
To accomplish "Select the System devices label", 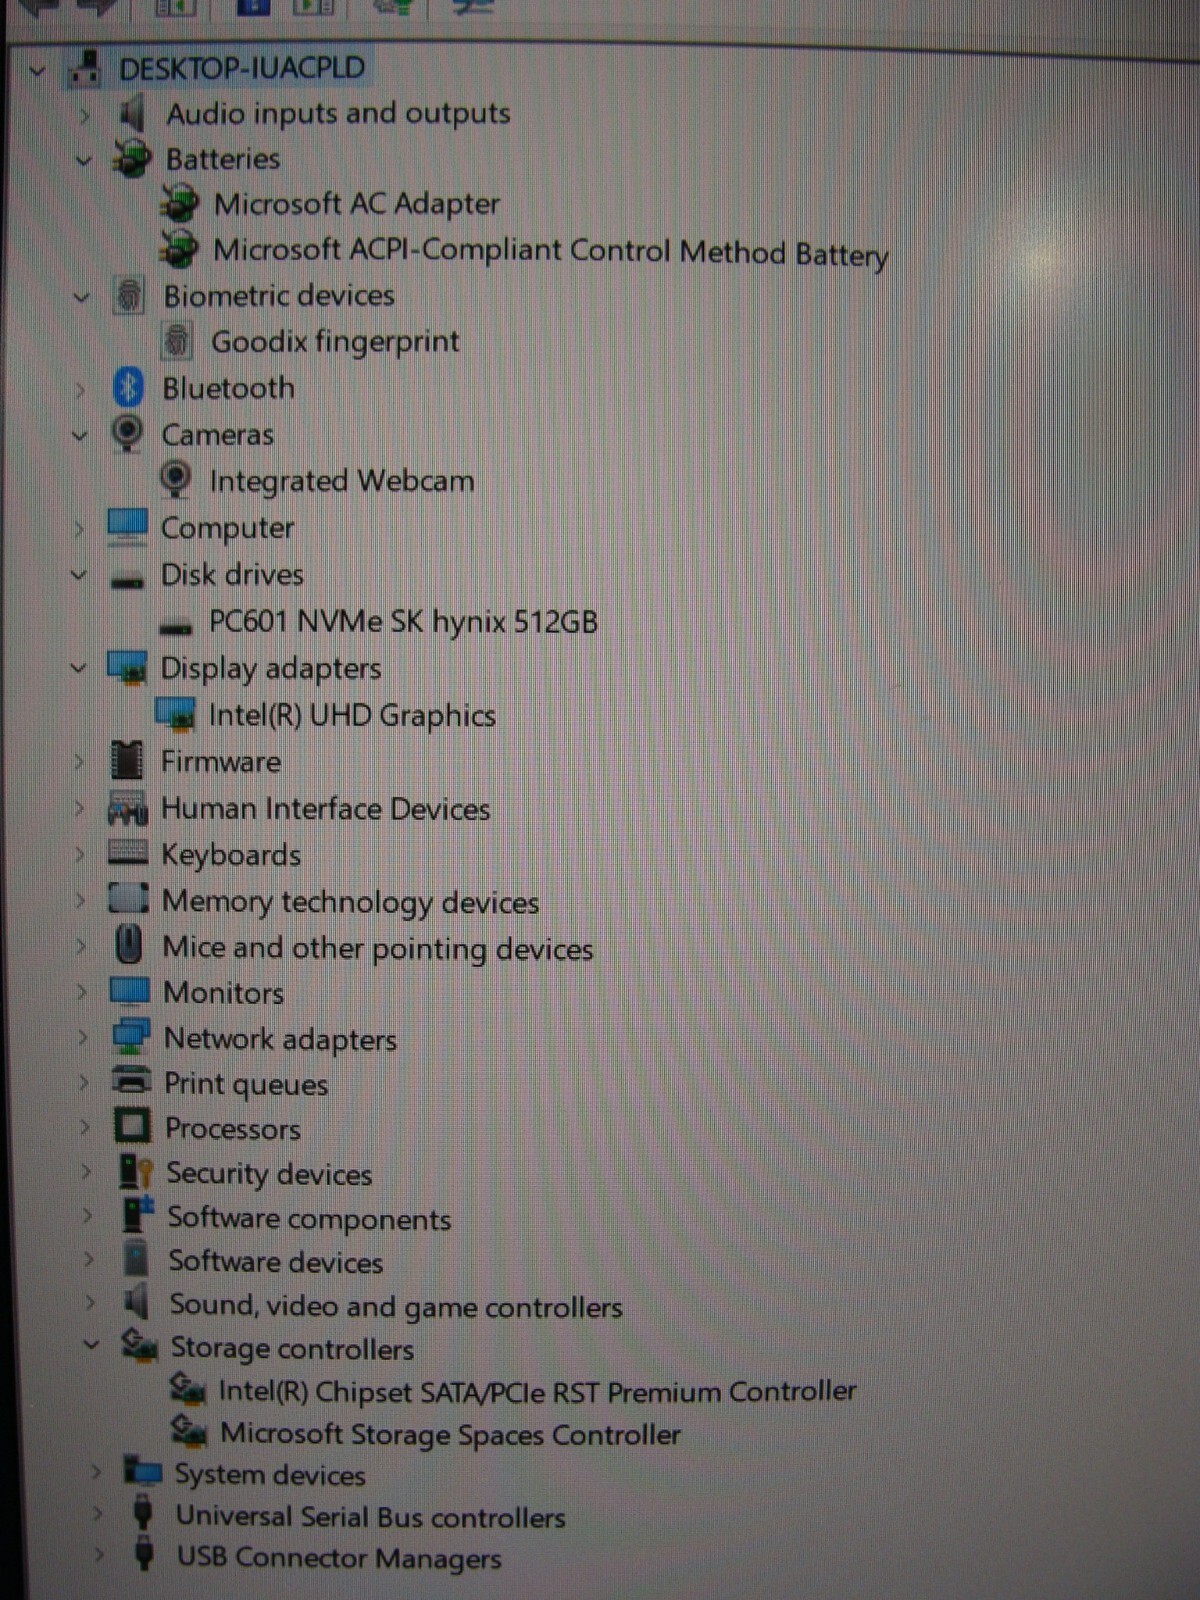I will (x=270, y=1475).
